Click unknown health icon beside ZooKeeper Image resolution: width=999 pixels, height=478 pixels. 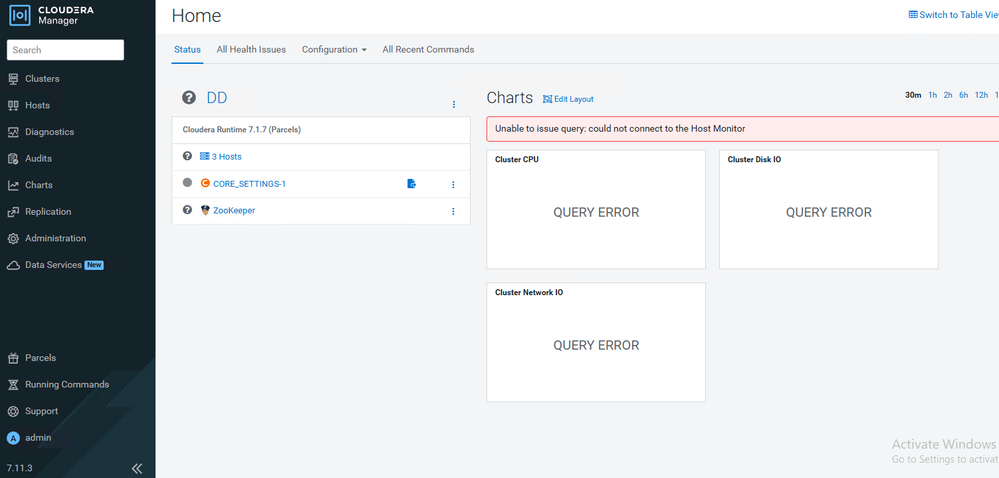187,210
